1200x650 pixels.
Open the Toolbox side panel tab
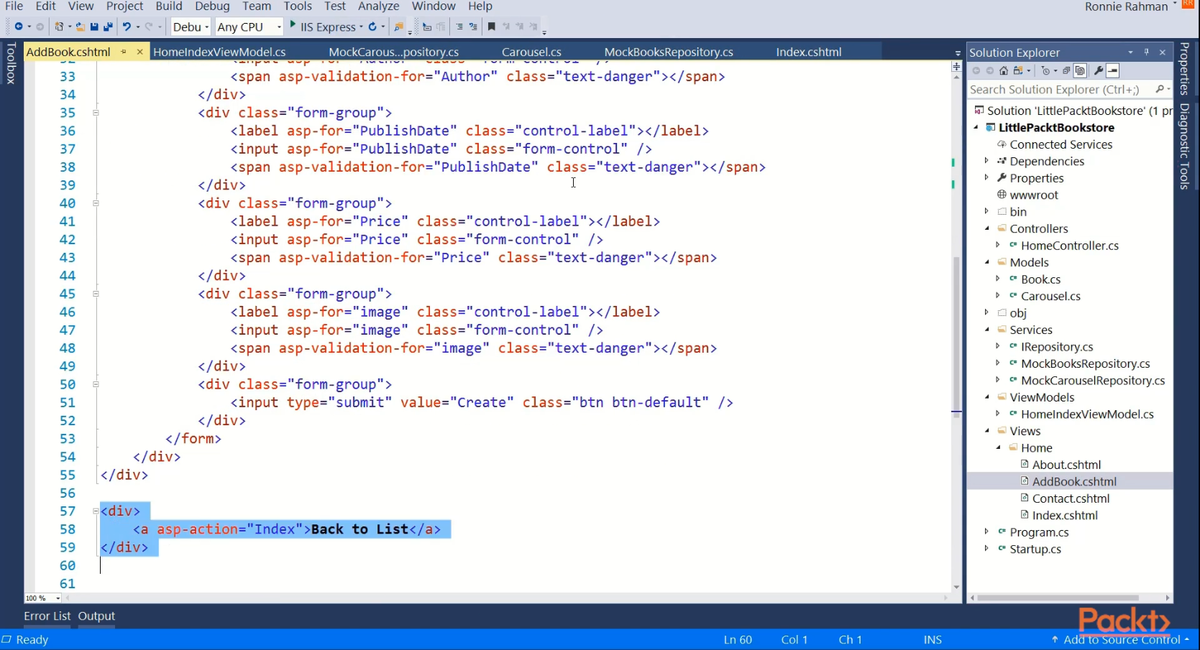(x=10, y=63)
